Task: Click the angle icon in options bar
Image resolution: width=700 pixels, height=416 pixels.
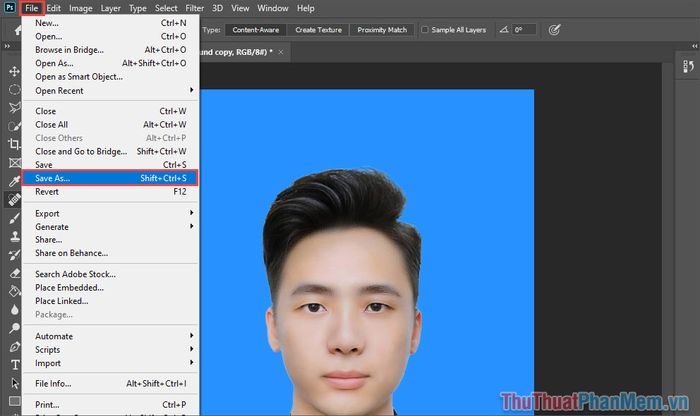Action: click(x=504, y=30)
